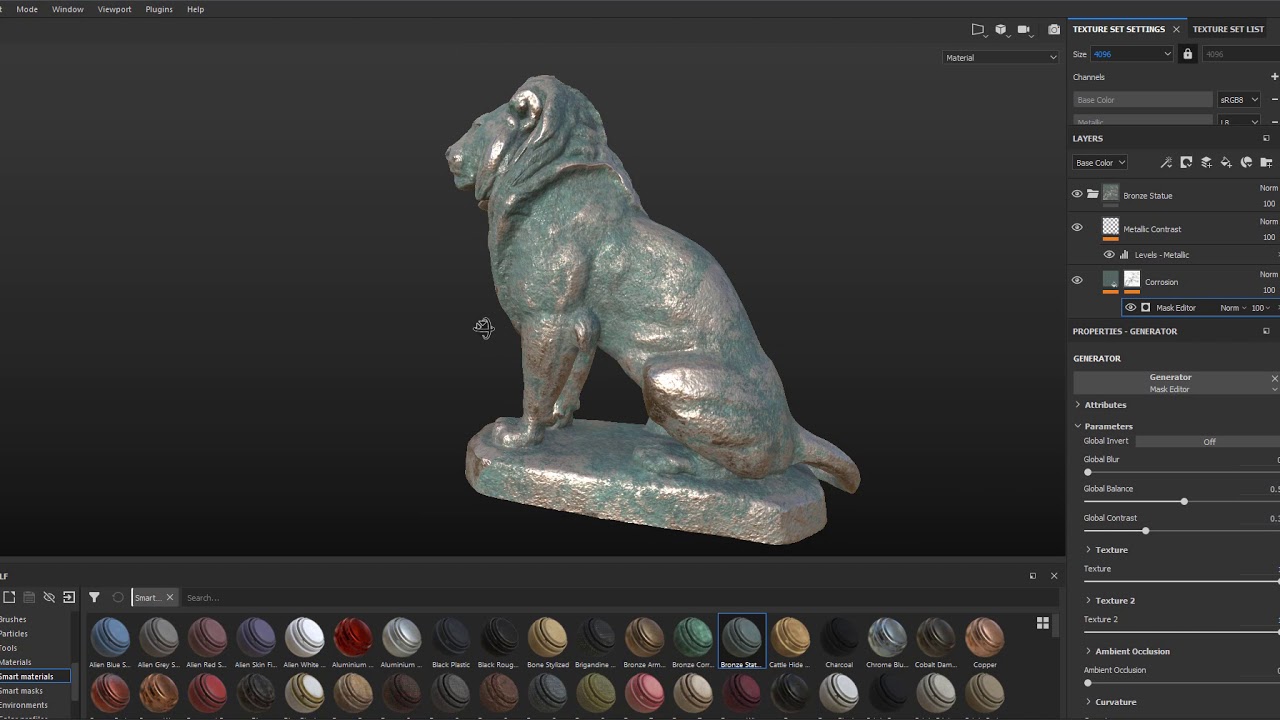
Task: Click the lock icon next to Size
Action: click(x=1188, y=54)
